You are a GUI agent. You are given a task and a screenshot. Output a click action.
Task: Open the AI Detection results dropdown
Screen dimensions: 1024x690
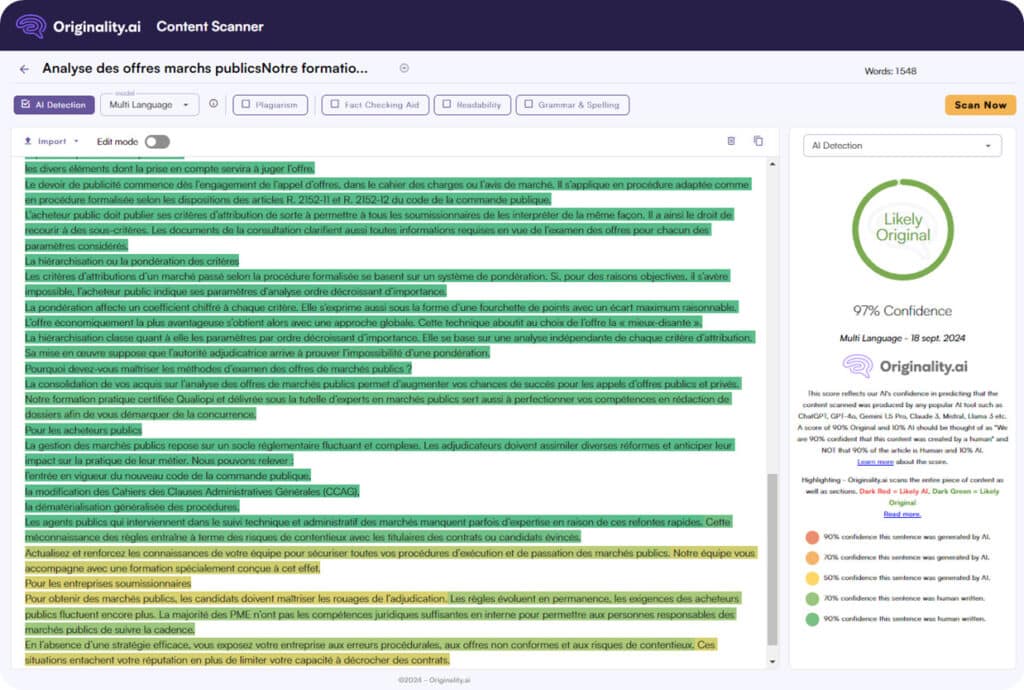point(902,146)
